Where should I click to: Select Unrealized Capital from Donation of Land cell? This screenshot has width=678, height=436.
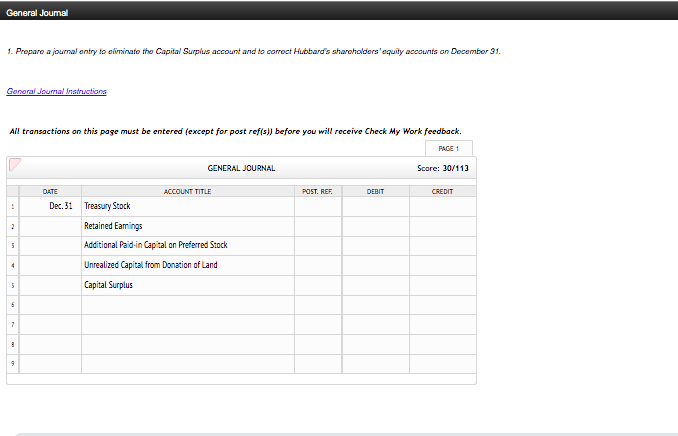pos(188,265)
